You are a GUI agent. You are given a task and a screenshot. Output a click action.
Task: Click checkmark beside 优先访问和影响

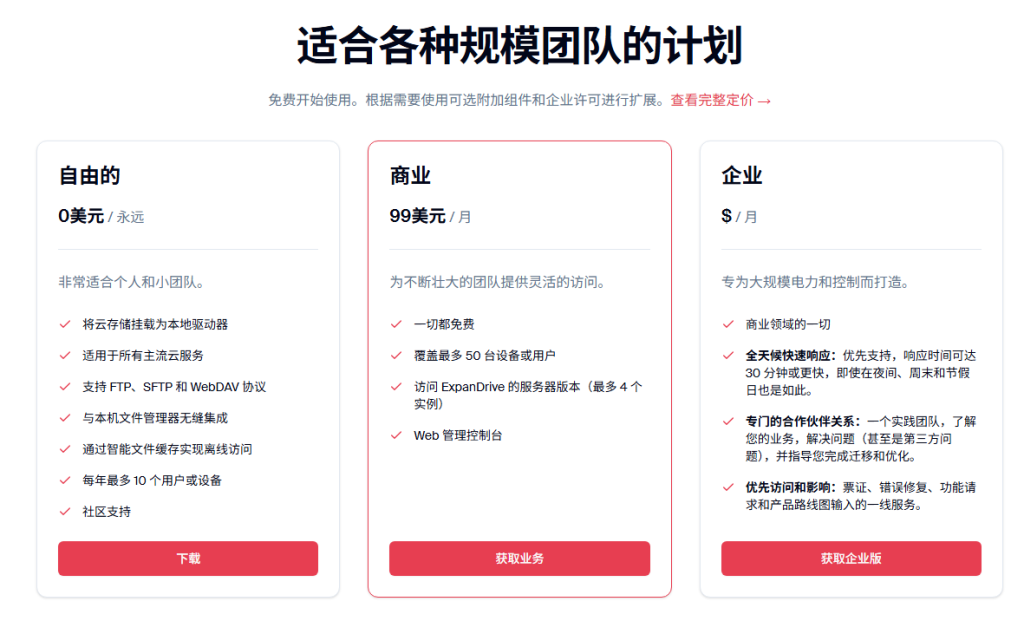pos(728,487)
